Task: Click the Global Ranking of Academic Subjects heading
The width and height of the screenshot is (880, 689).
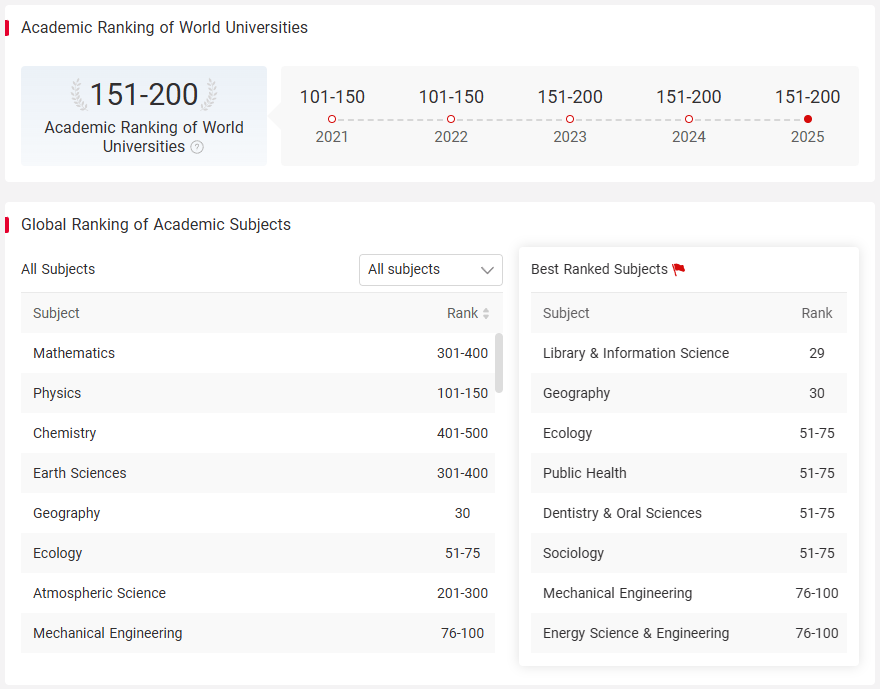Action: [156, 224]
